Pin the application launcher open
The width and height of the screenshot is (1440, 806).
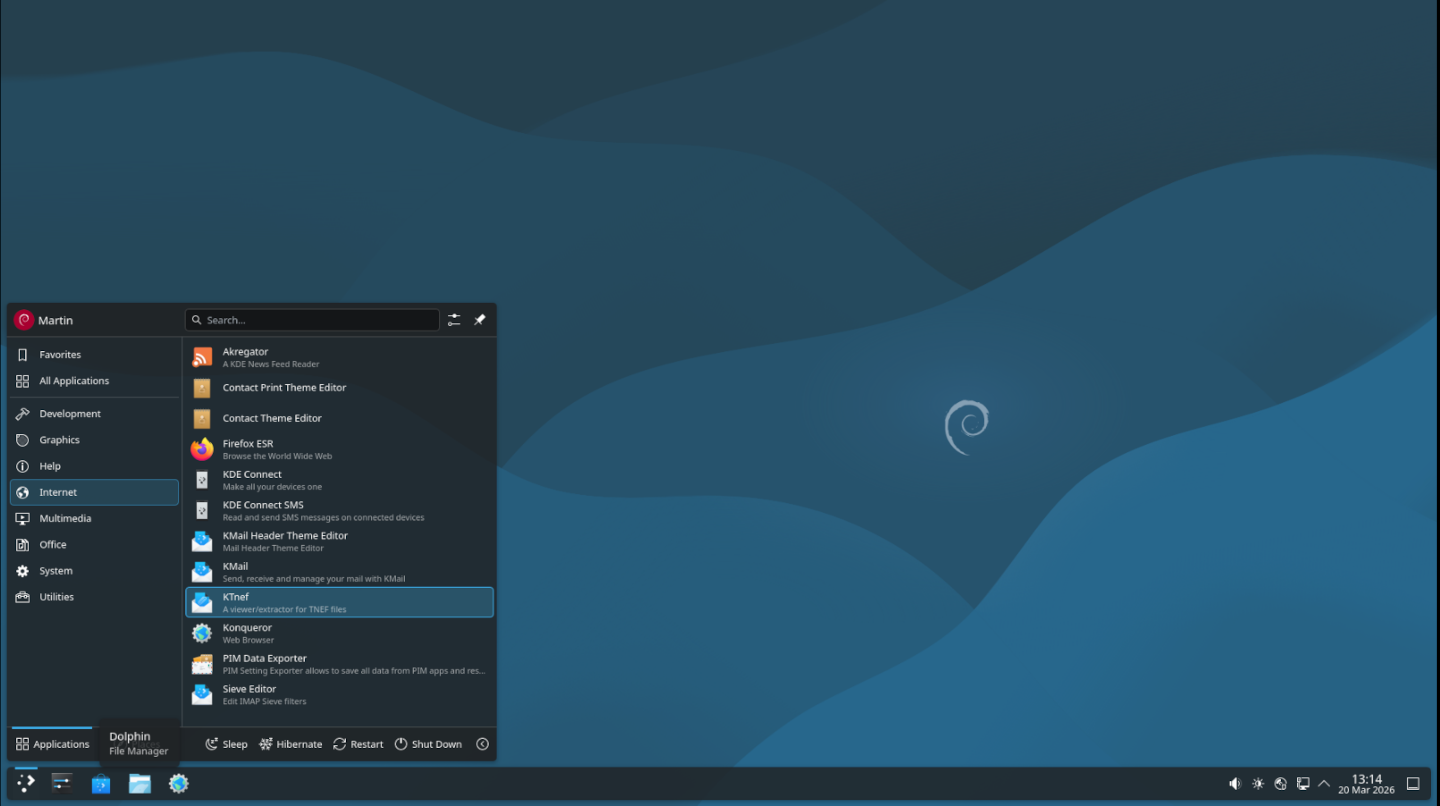pyautogui.click(x=480, y=320)
